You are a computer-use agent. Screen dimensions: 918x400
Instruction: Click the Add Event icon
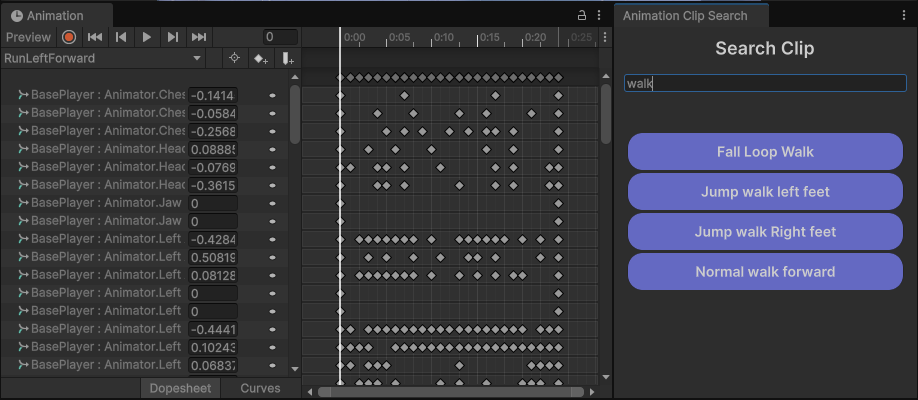[x=287, y=59]
